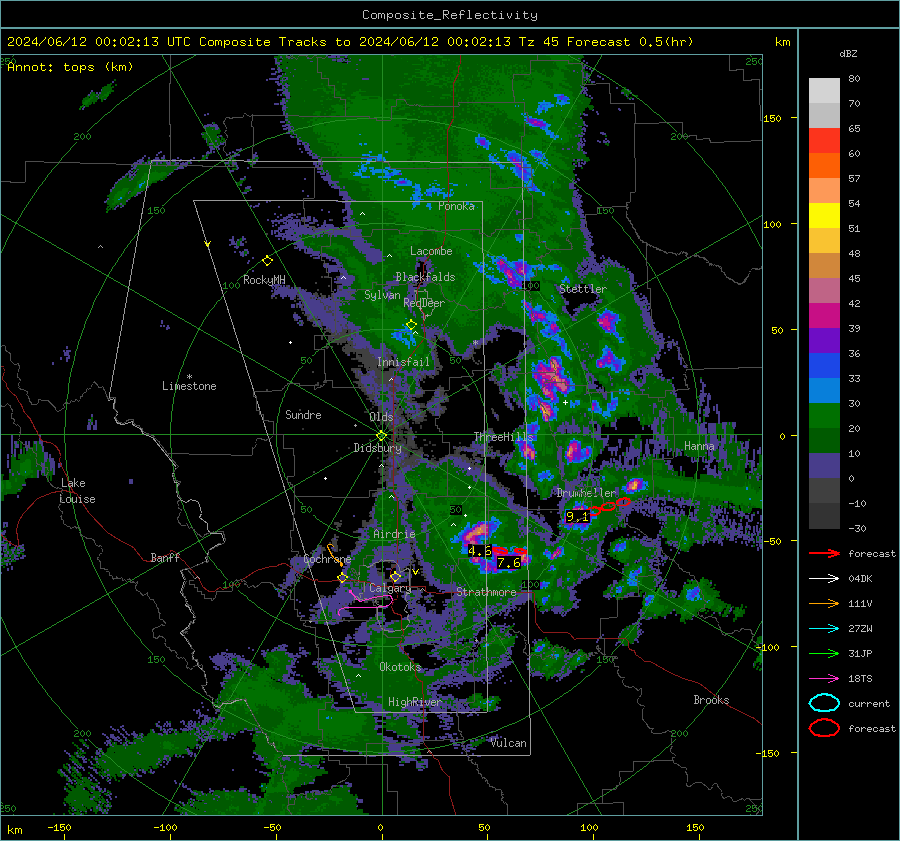
Task: Click the Sylvan label on map
Action: (x=382, y=295)
